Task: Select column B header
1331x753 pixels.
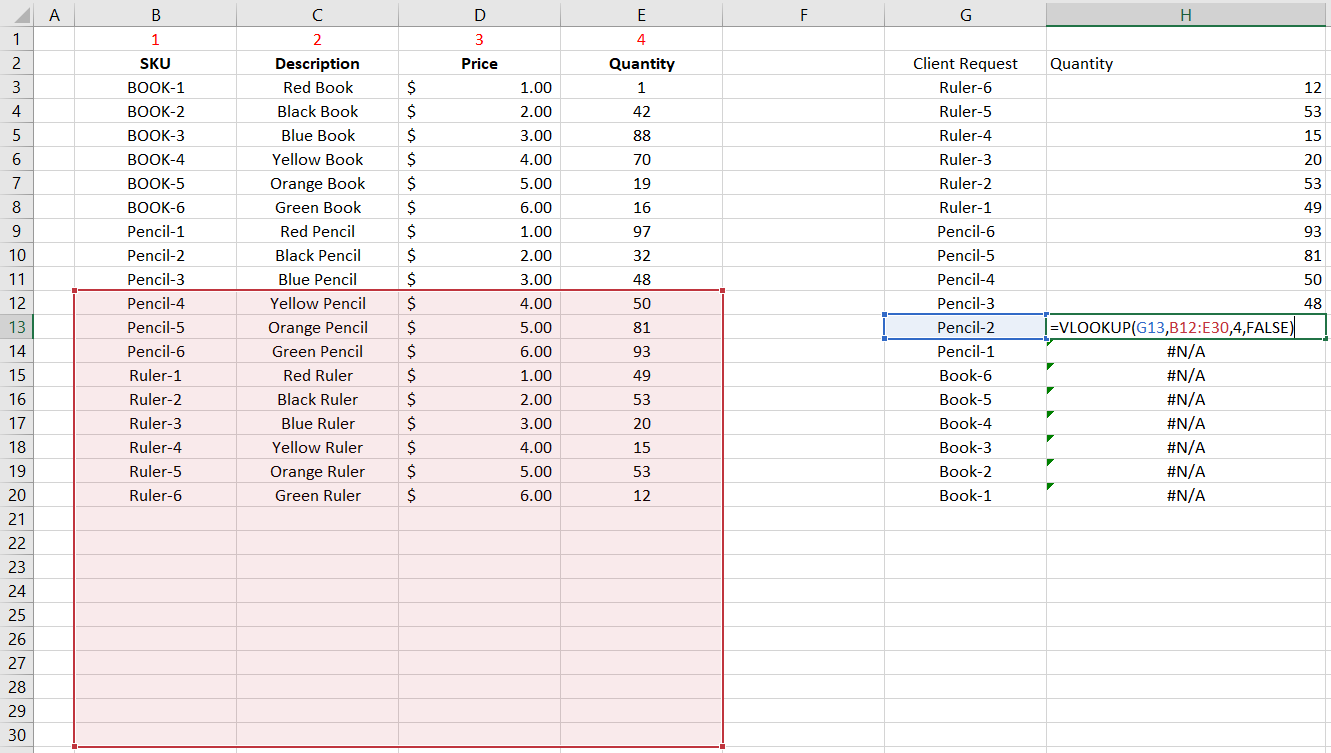Action: pyautogui.click(x=156, y=14)
